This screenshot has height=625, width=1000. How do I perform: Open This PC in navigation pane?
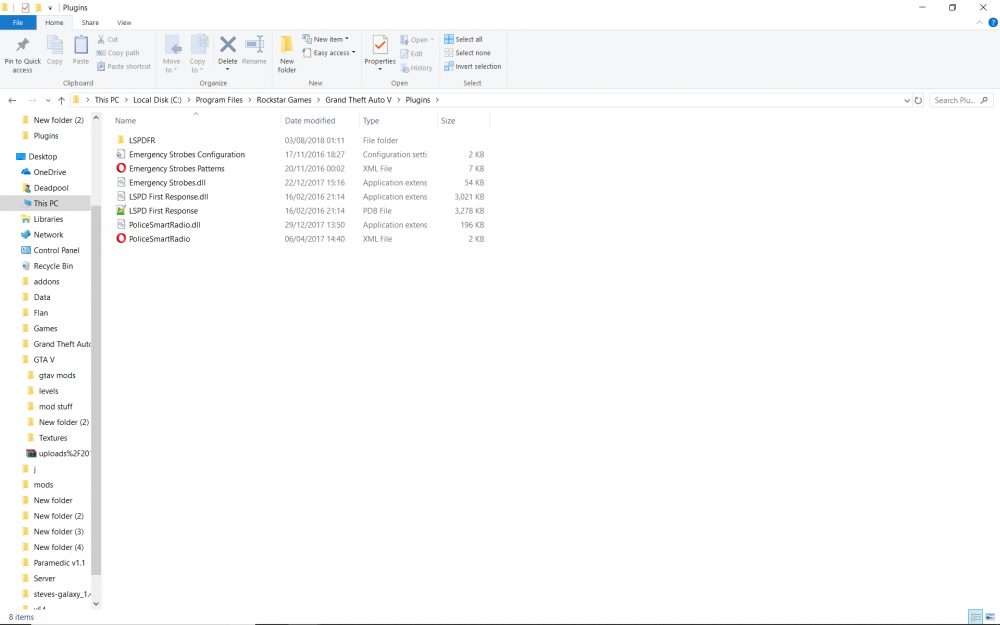coord(46,203)
